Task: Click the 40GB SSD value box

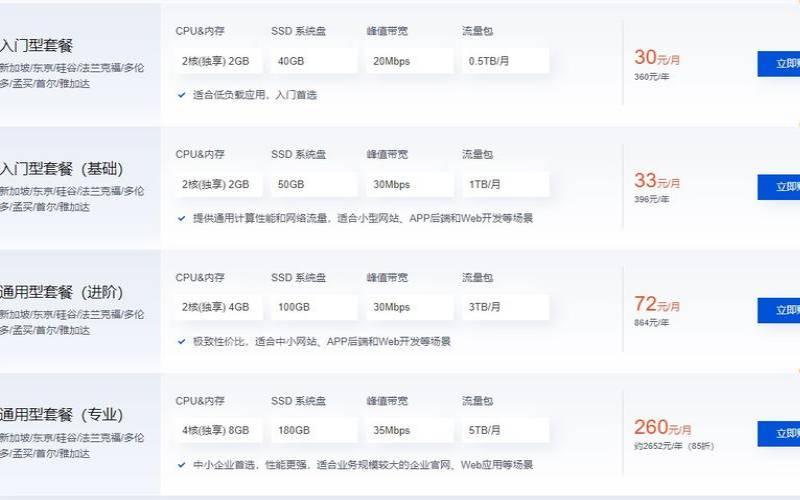Action: pos(314,61)
